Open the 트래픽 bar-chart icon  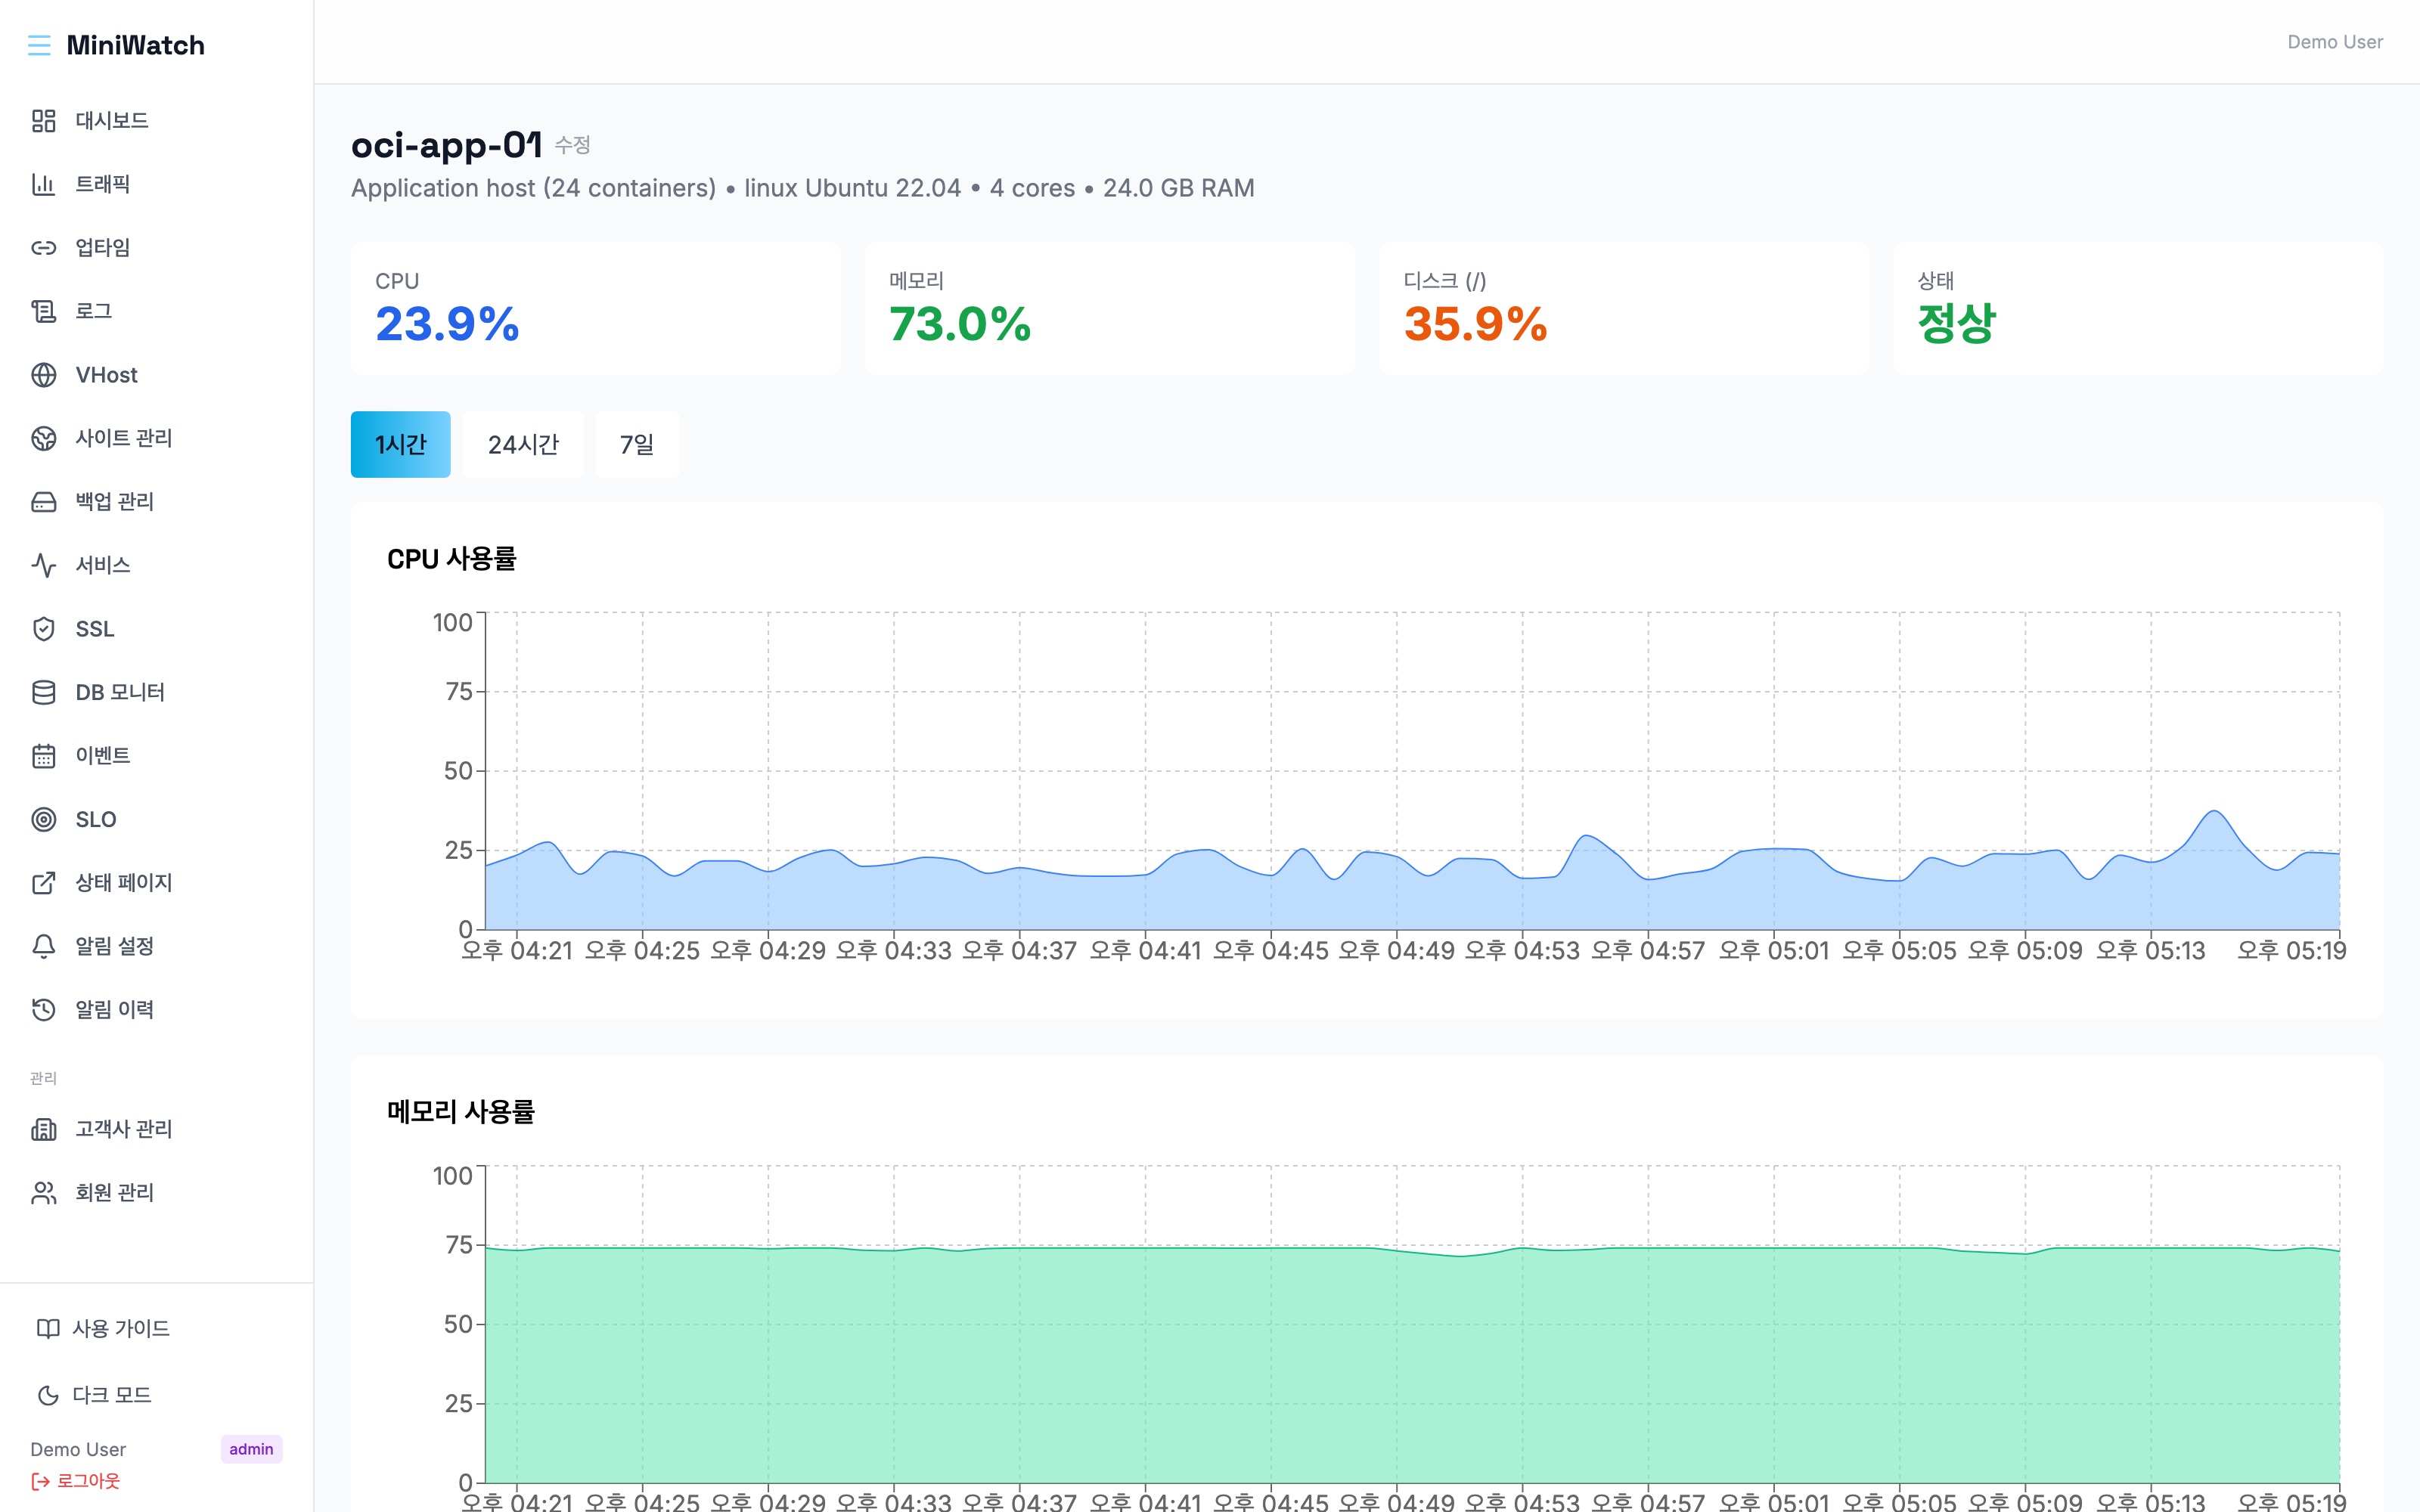pyautogui.click(x=43, y=184)
